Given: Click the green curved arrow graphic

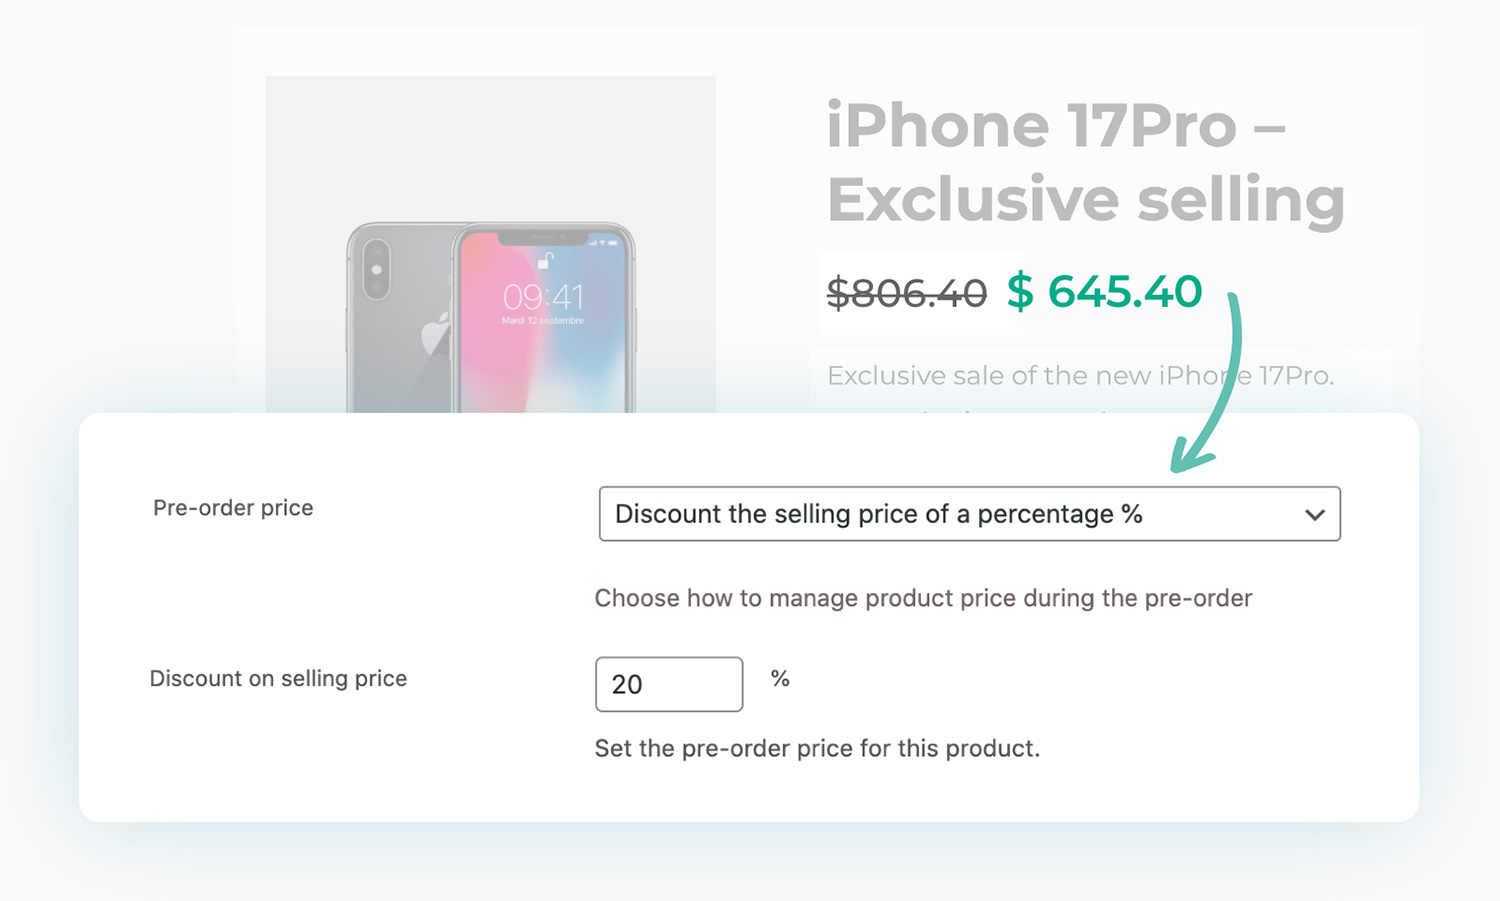Looking at the screenshot, I should click(x=1215, y=380).
